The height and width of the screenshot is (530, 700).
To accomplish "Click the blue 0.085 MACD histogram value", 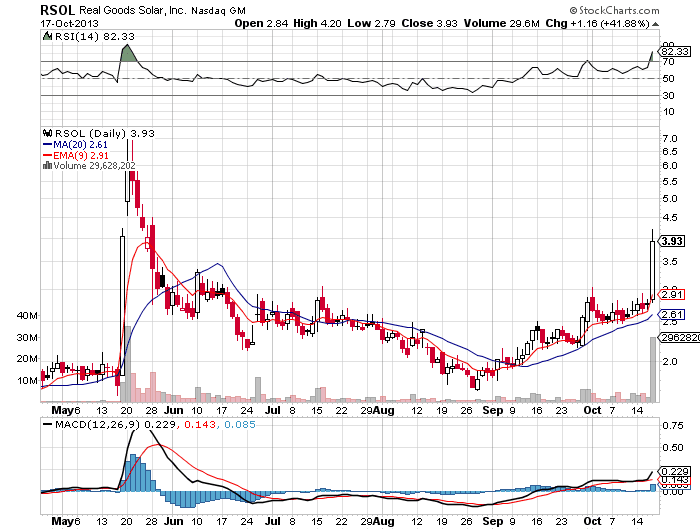I will point(240,425).
